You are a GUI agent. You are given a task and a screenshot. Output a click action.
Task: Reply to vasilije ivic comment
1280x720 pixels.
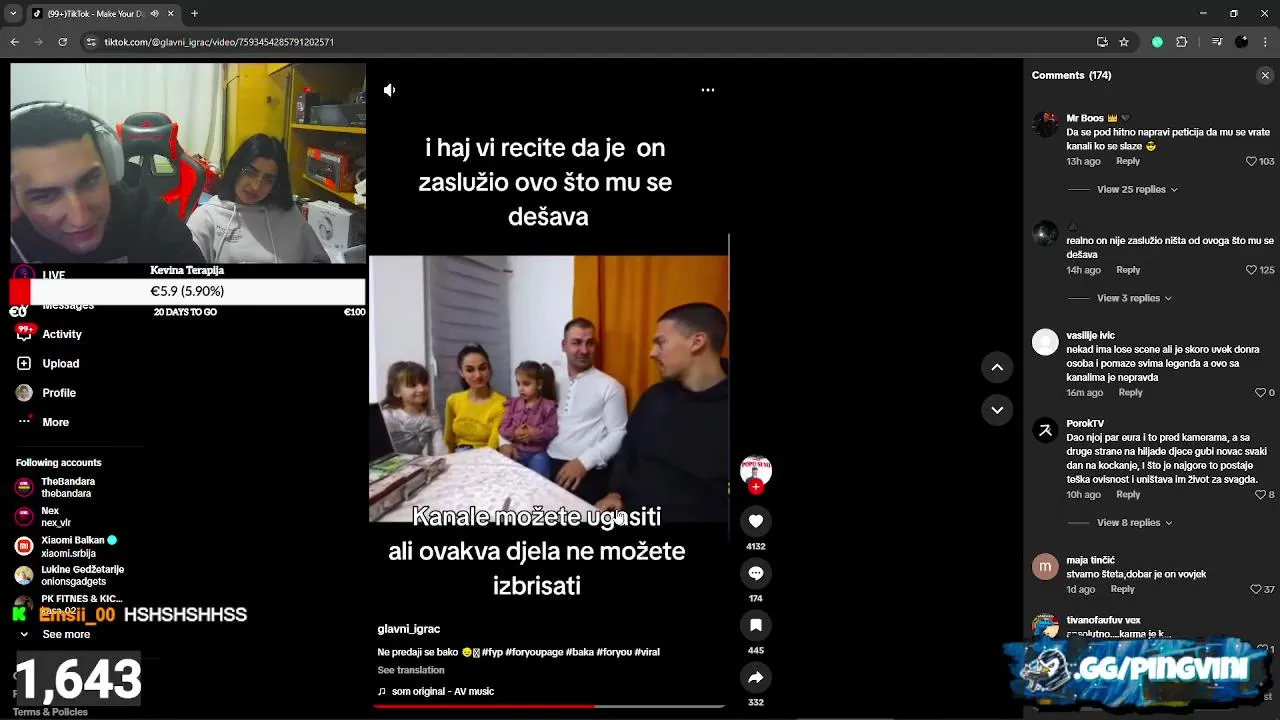tap(1130, 392)
